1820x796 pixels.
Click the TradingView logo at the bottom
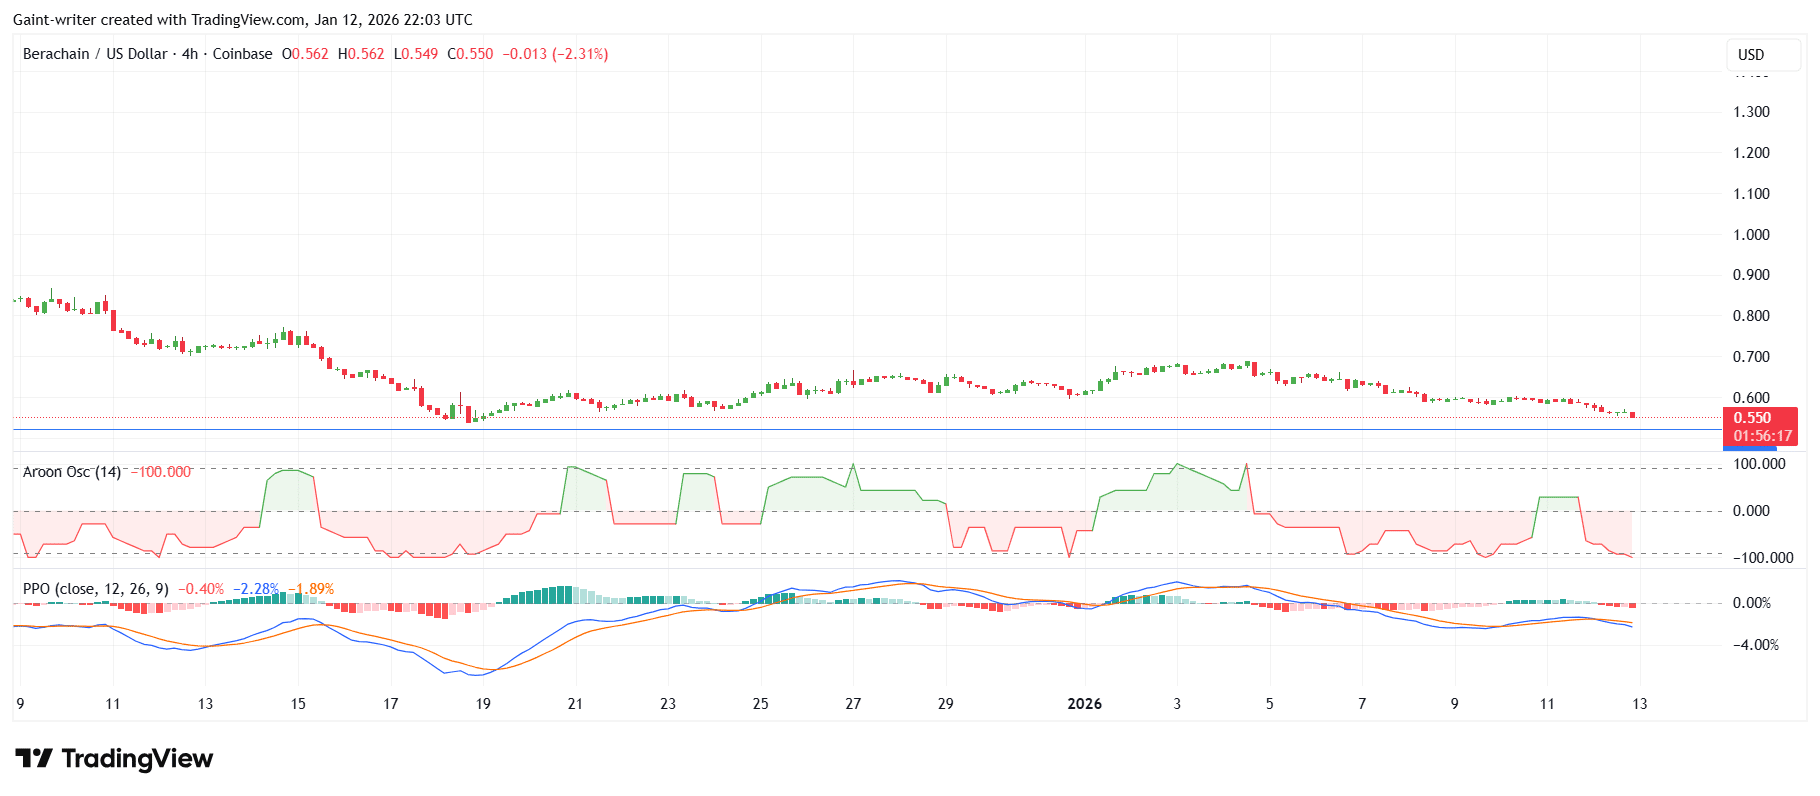click(x=114, y=759)
